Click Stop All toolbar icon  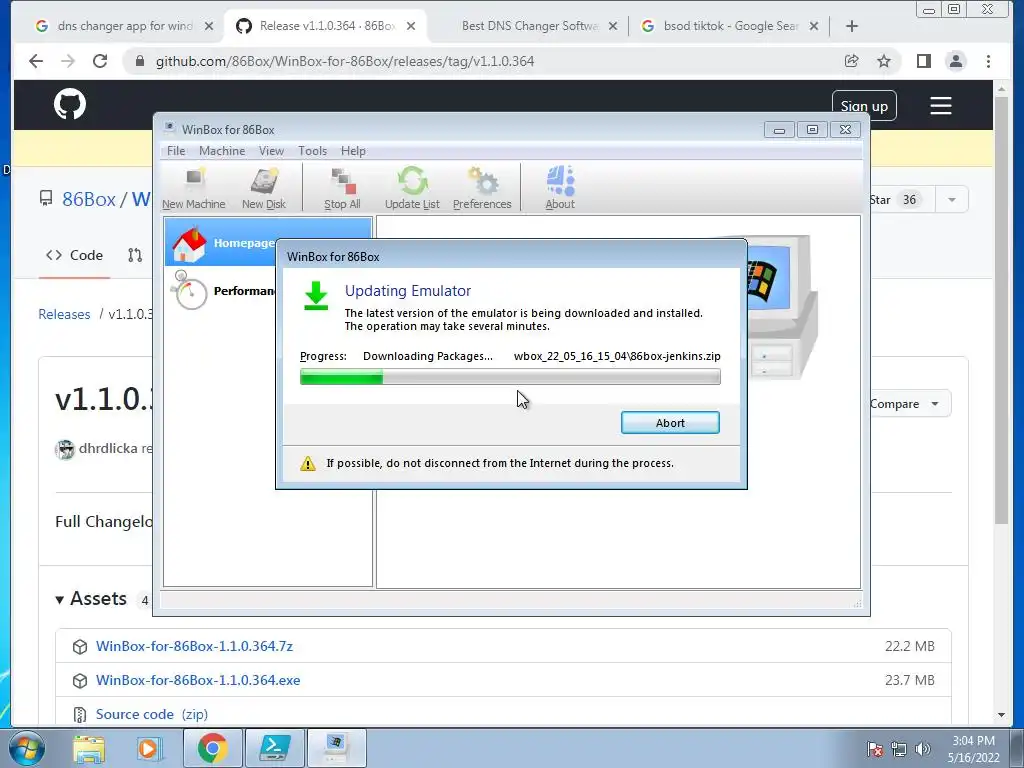(342, 187)
